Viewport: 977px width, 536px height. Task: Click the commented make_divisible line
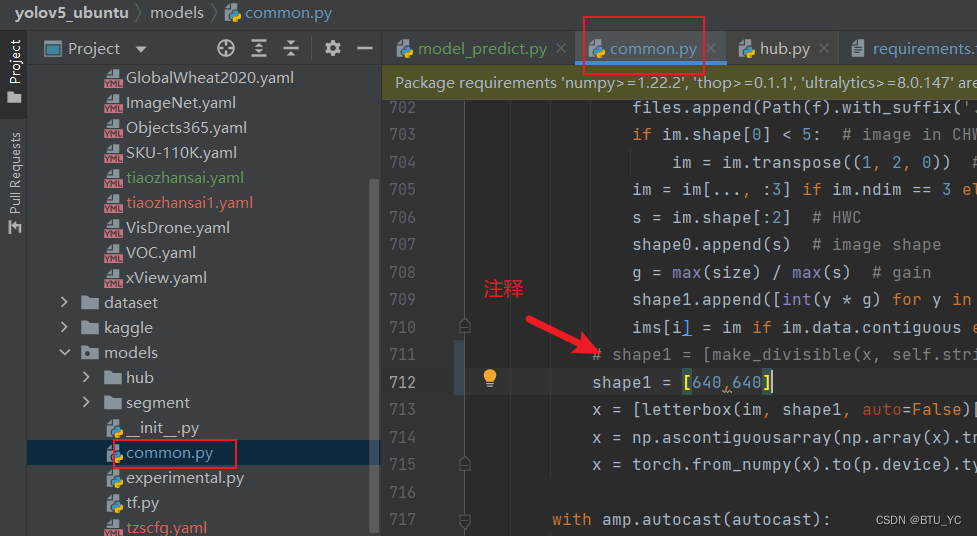[x=784, y=354]
